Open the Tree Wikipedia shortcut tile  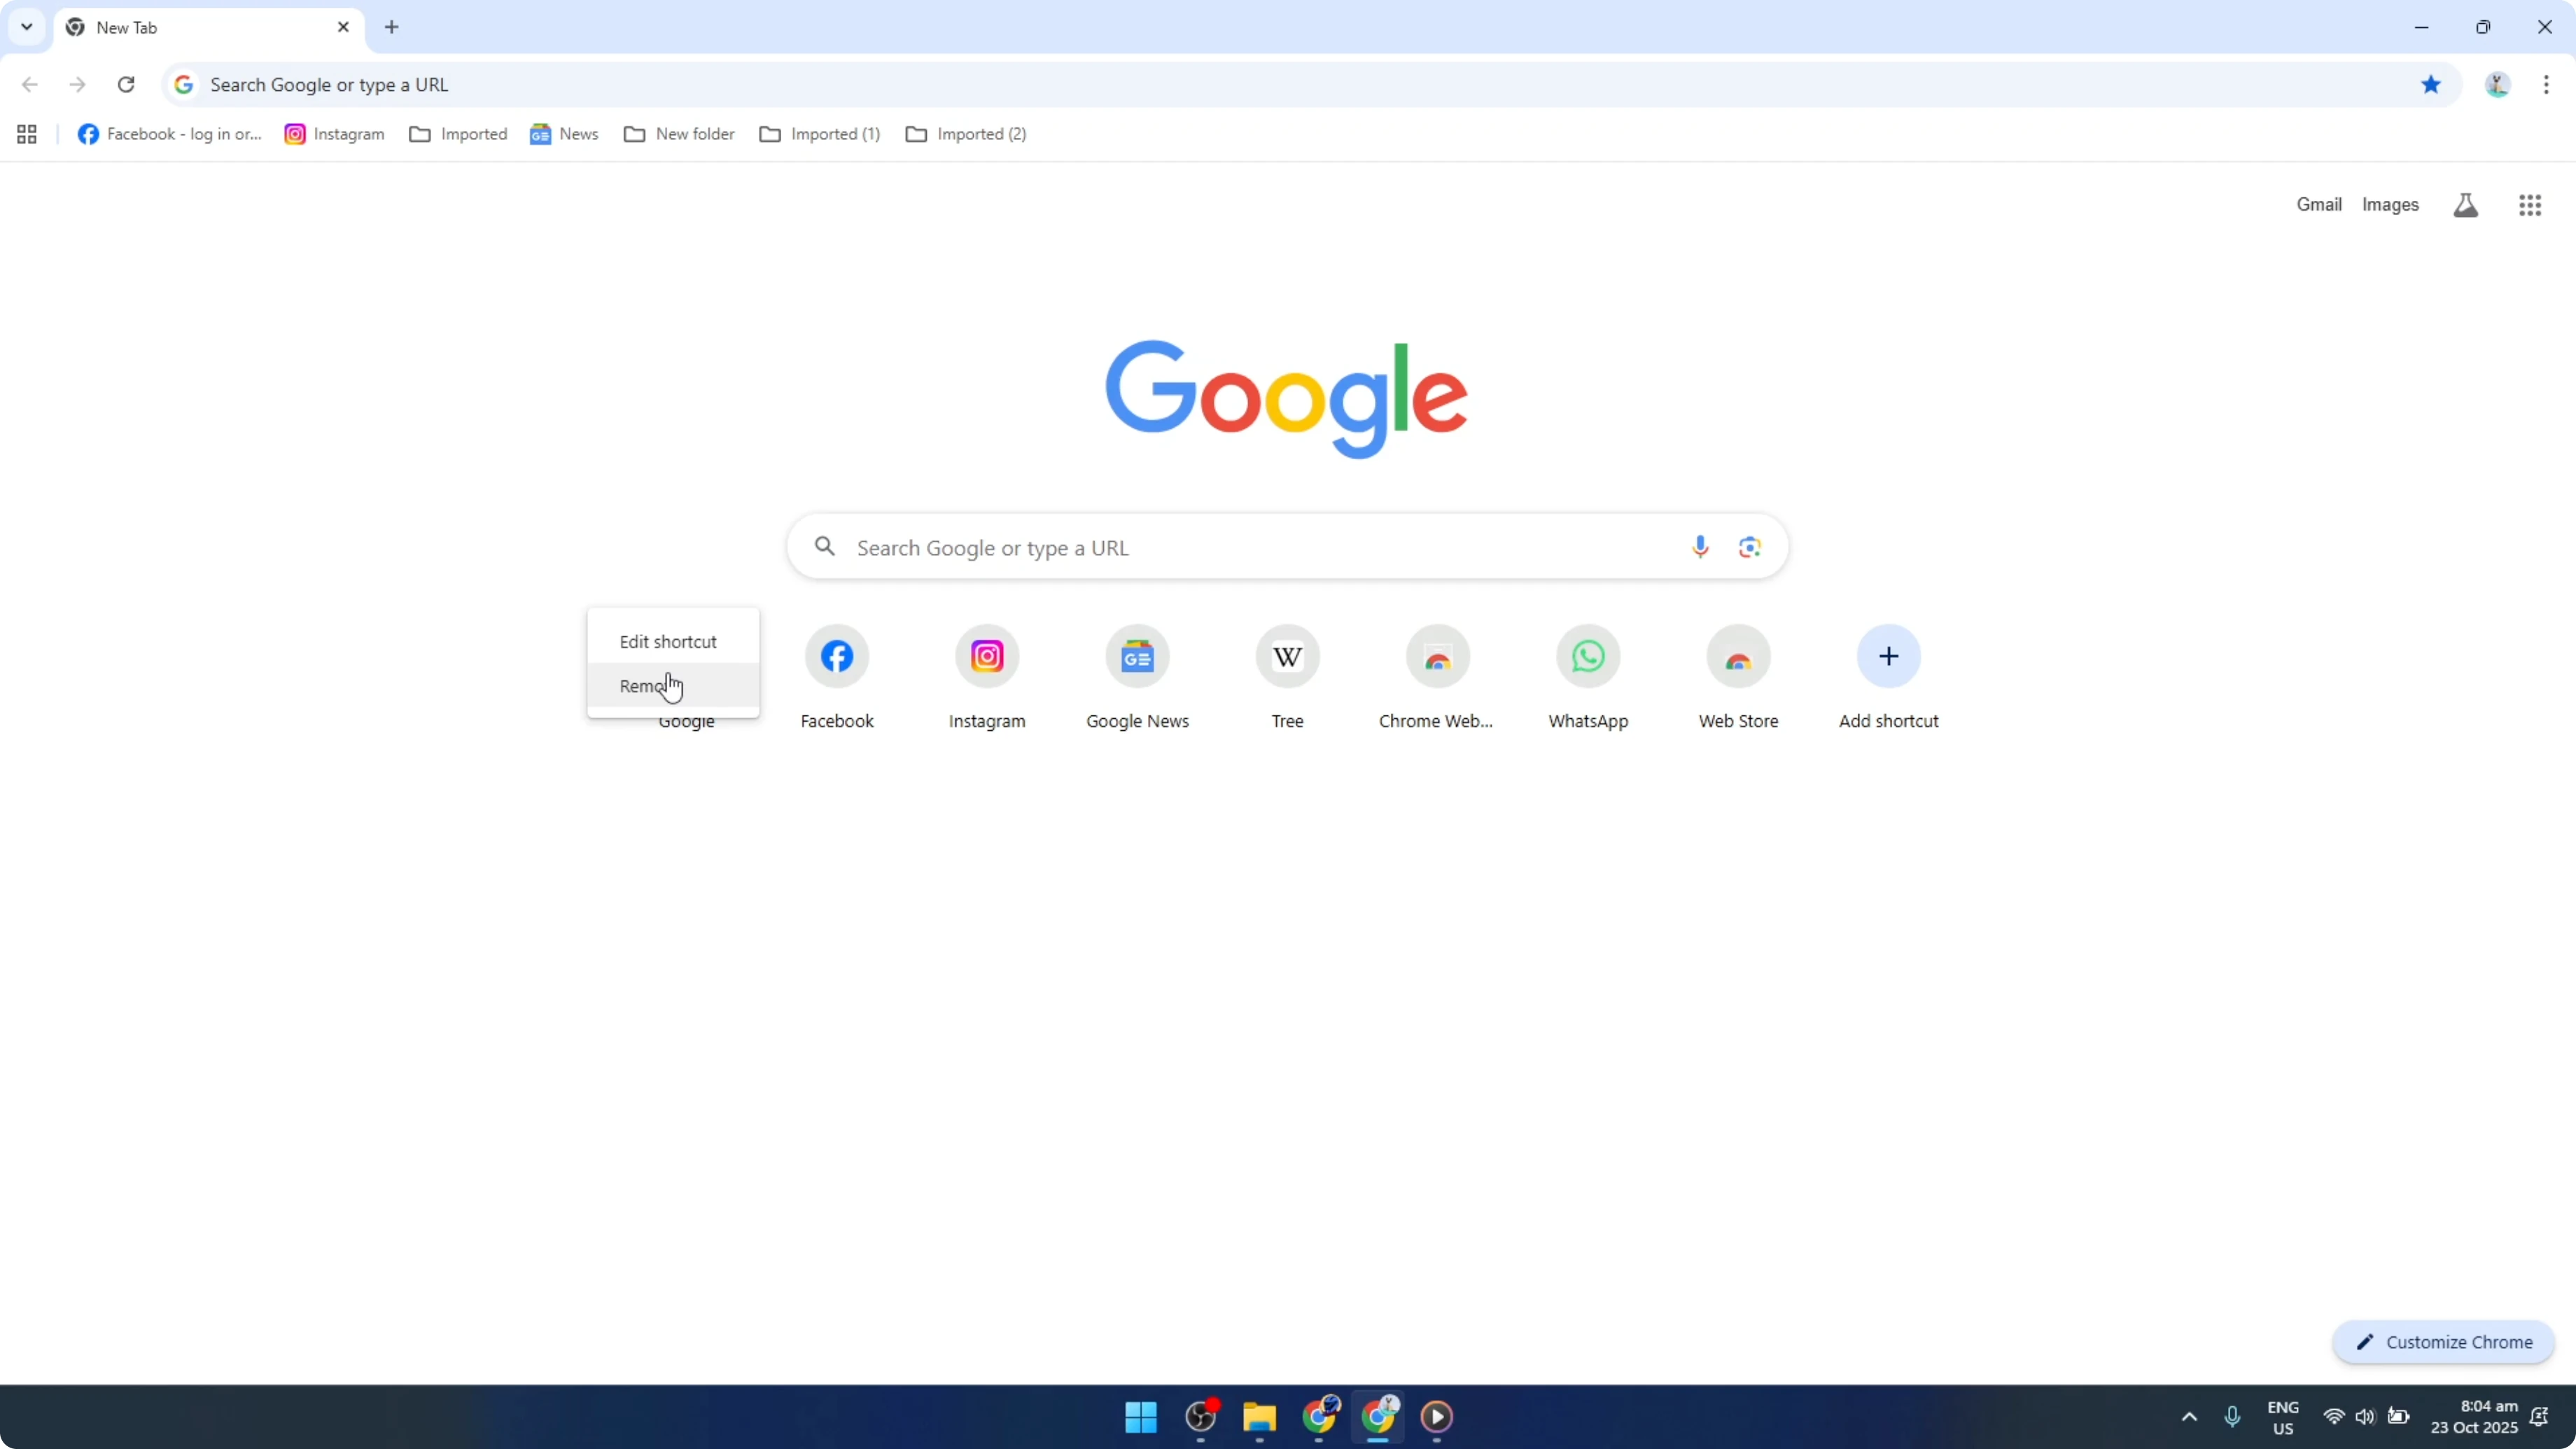tap(1287, 677)
